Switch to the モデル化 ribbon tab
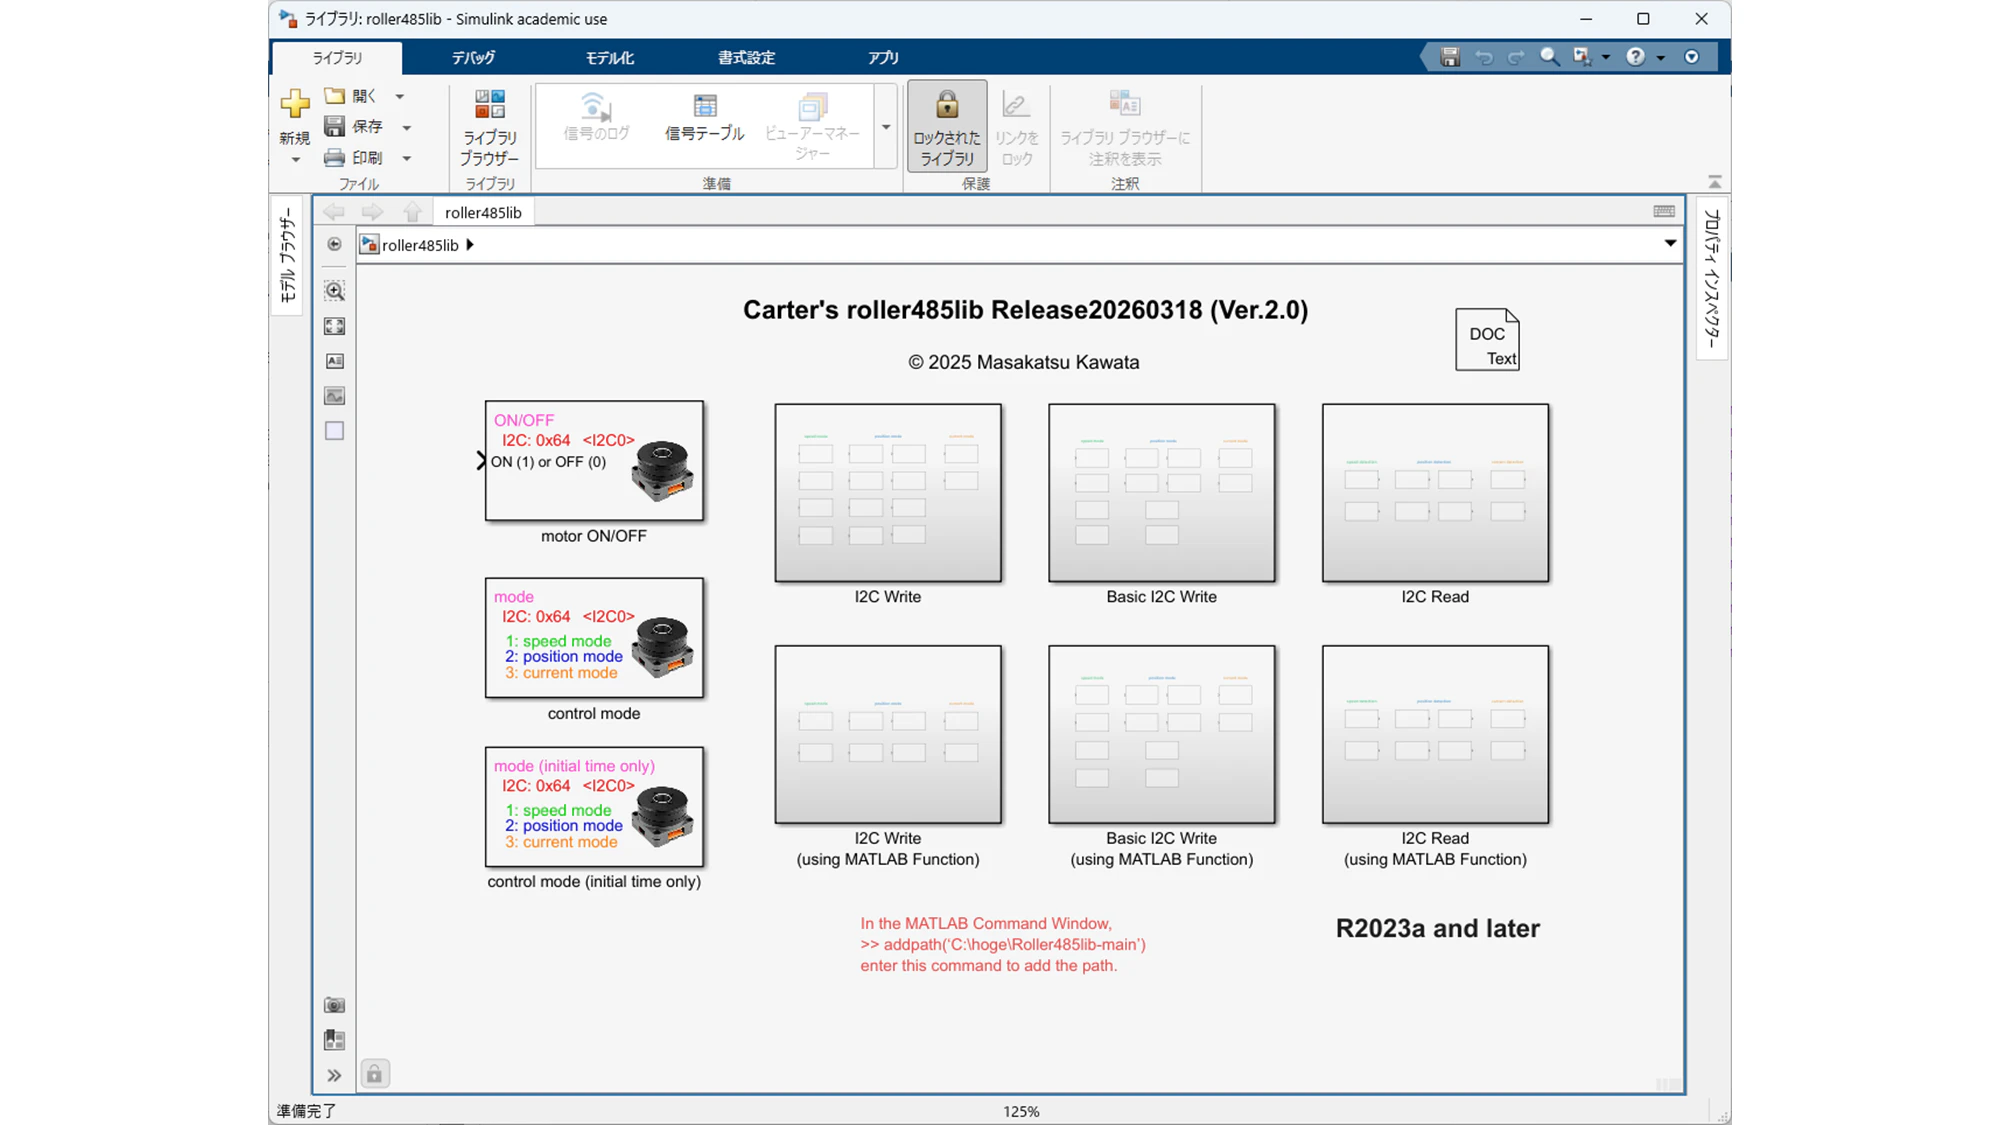The image size is (2000, 1125). [x=609, y=58]
